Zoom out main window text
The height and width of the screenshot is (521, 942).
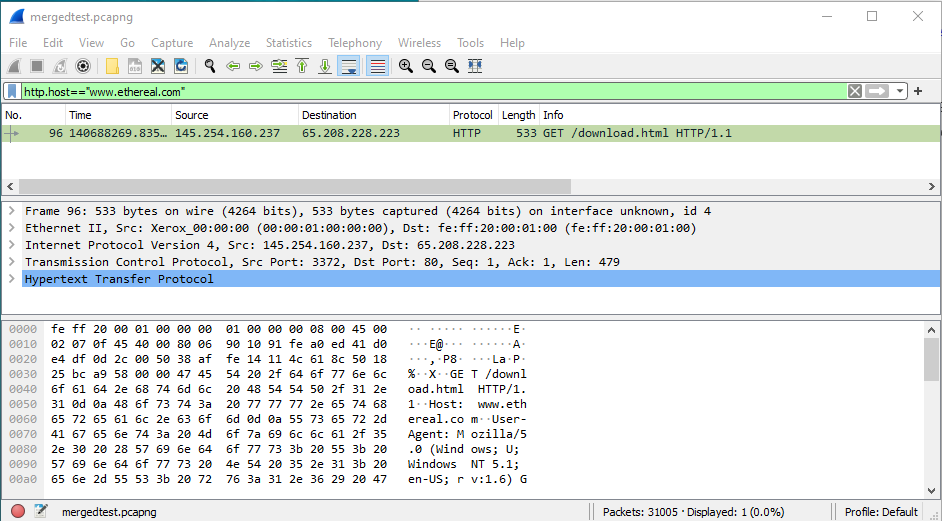(429, 66)
